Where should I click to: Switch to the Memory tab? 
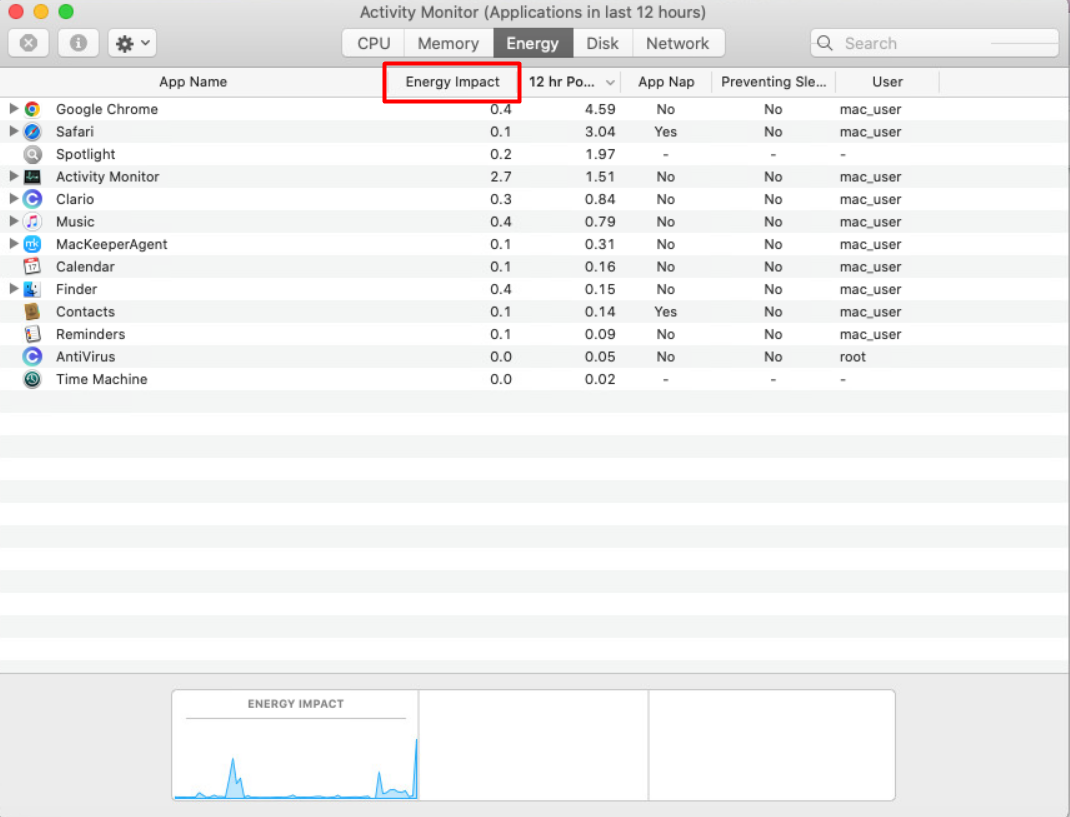[448, 43]
